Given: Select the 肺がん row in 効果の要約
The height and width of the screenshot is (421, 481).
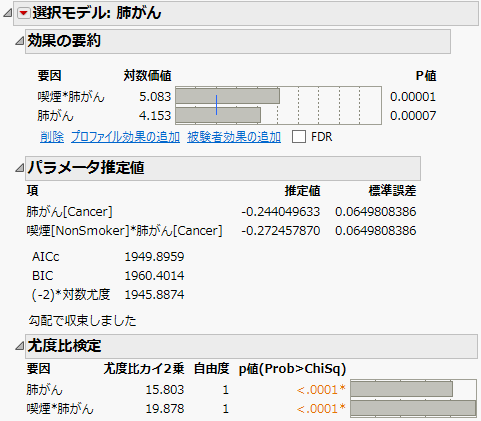Looking at the screenshot, I should point(55,116).
